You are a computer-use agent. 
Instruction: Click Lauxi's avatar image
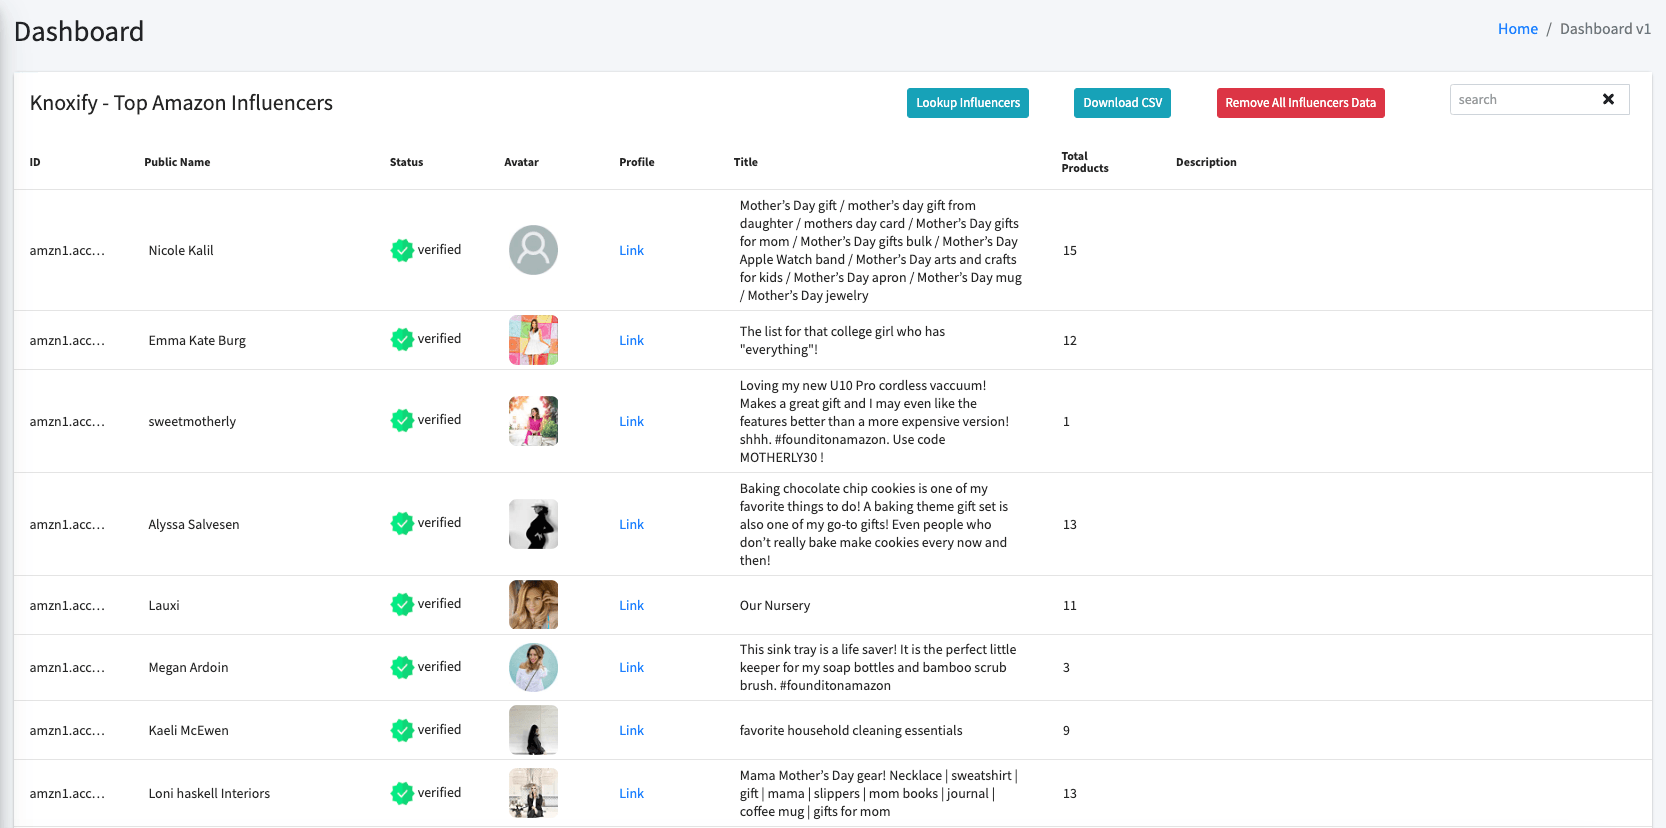pos(533,605)
